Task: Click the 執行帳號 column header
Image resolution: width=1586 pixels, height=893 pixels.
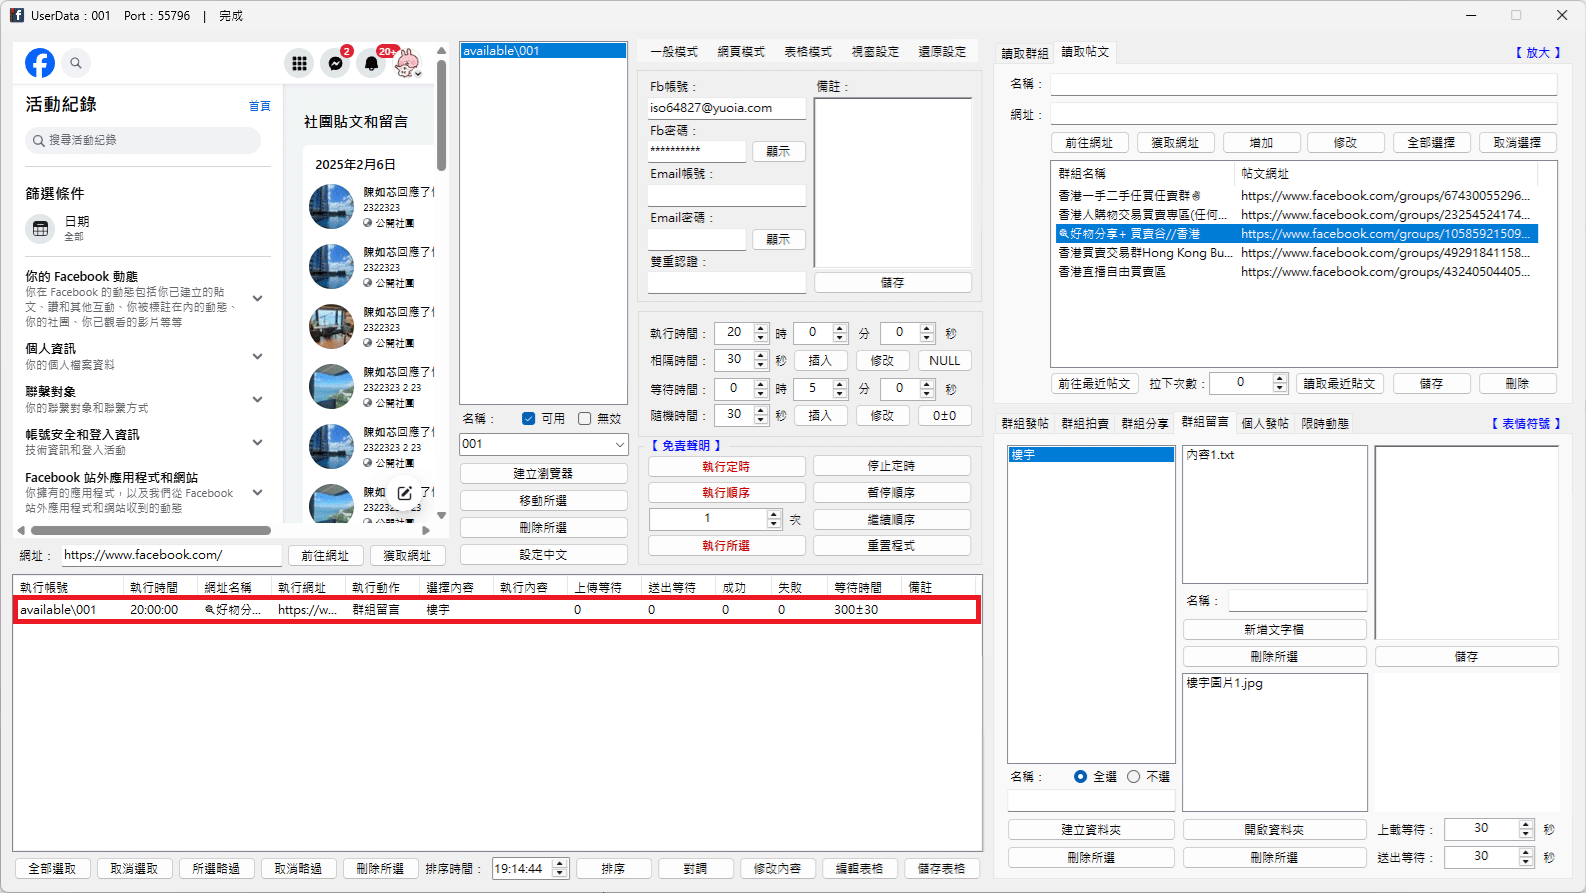Action: pyautogui.click(x=69, y=588)
